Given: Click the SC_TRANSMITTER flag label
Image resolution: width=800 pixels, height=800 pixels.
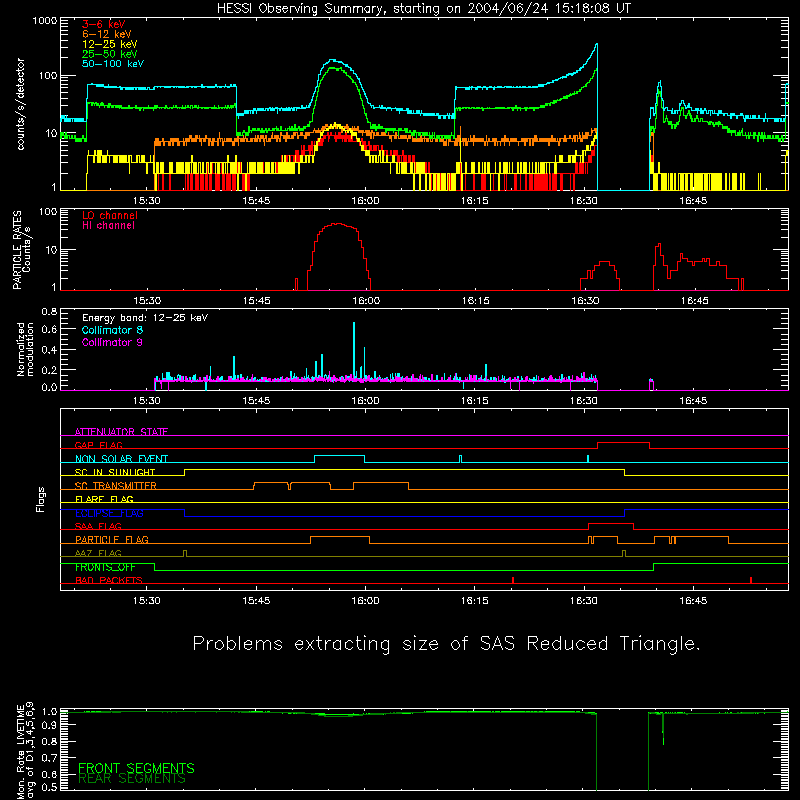Looking at the screenshot, I should click(x=116, y=486).
